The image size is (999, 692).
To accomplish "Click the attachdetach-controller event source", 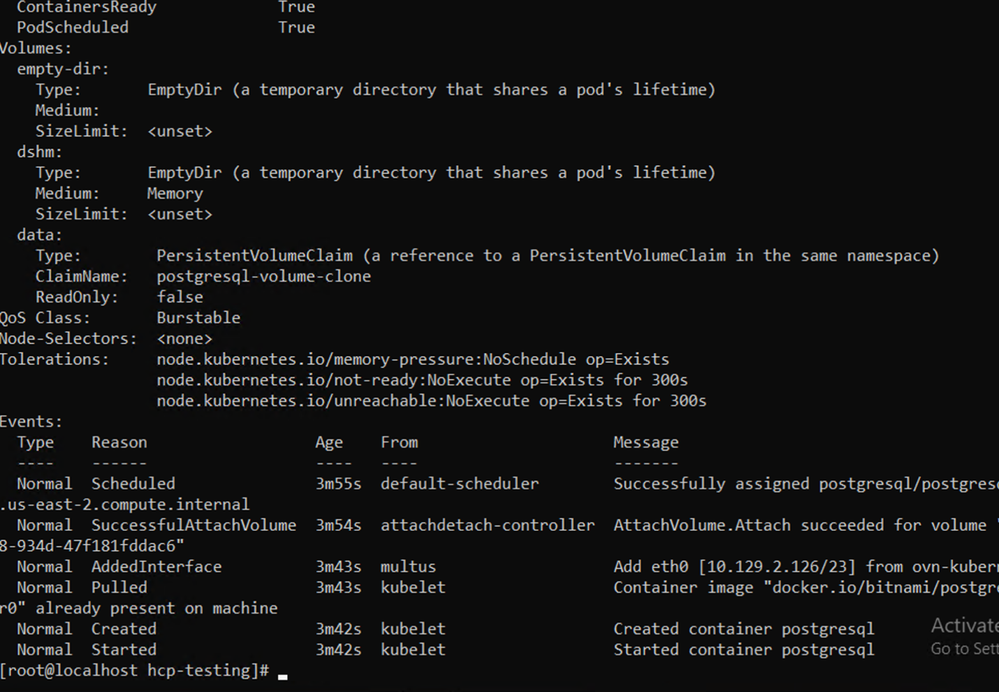I will coord(487,525).
